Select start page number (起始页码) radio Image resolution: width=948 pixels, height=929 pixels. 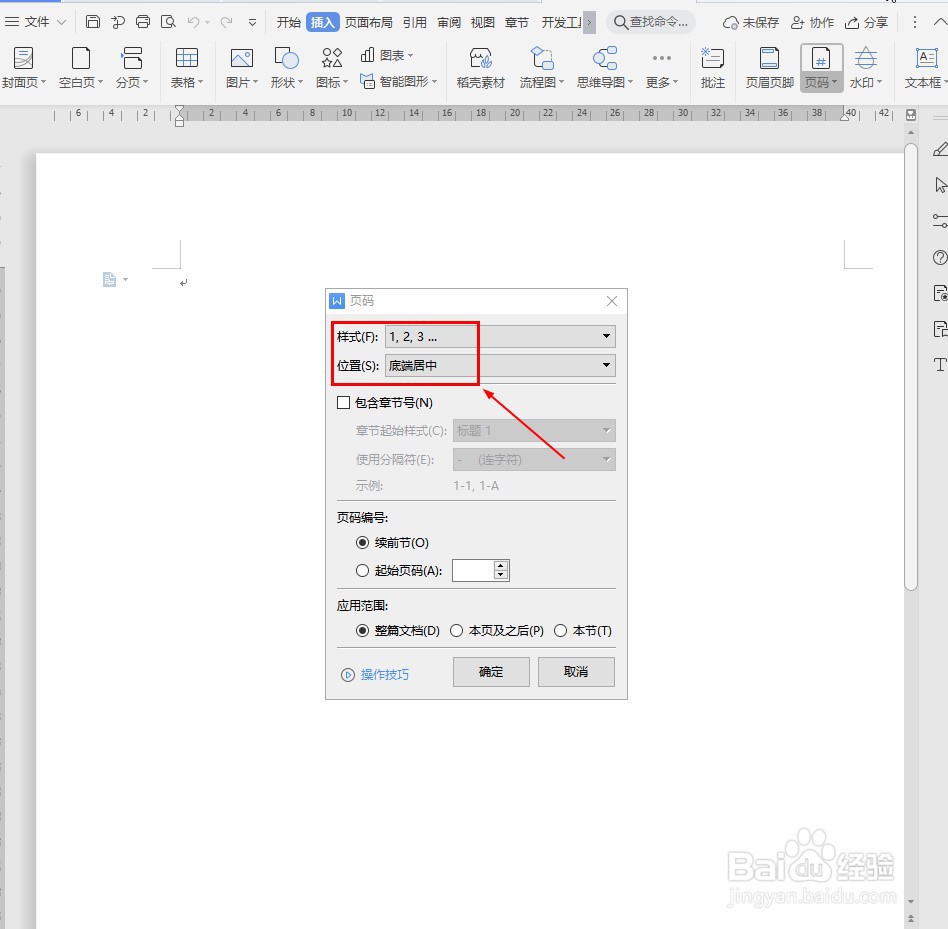362,571
